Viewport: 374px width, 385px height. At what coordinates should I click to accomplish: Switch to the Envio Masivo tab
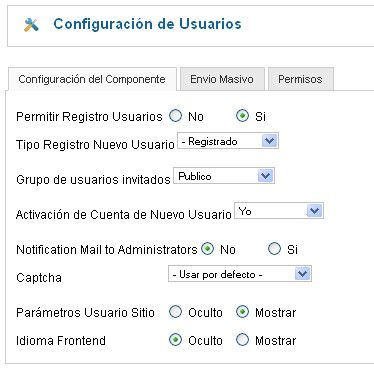pyautogui.click(x=222, y=79)
